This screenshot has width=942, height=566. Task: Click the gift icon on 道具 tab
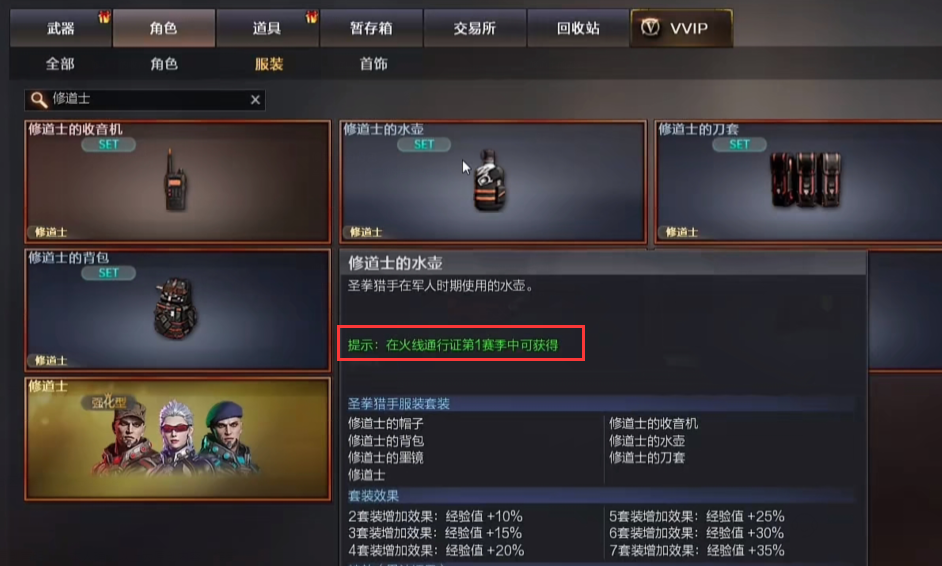pos(311,17)
